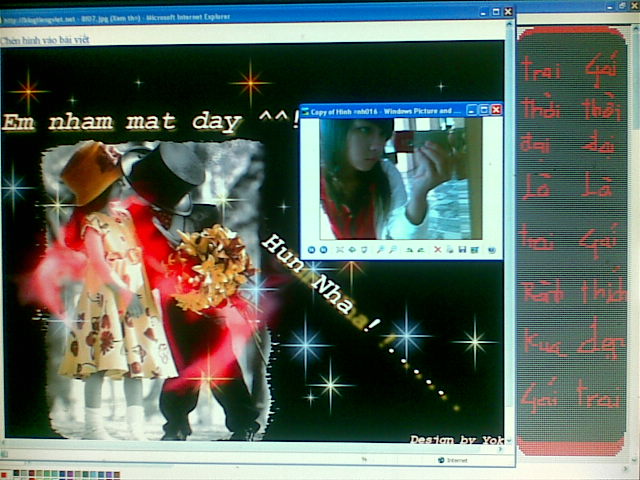The image size is (640, 480).
Task: Click Paint window vertical scrollbar up arrow
Action: pos(636,28)
